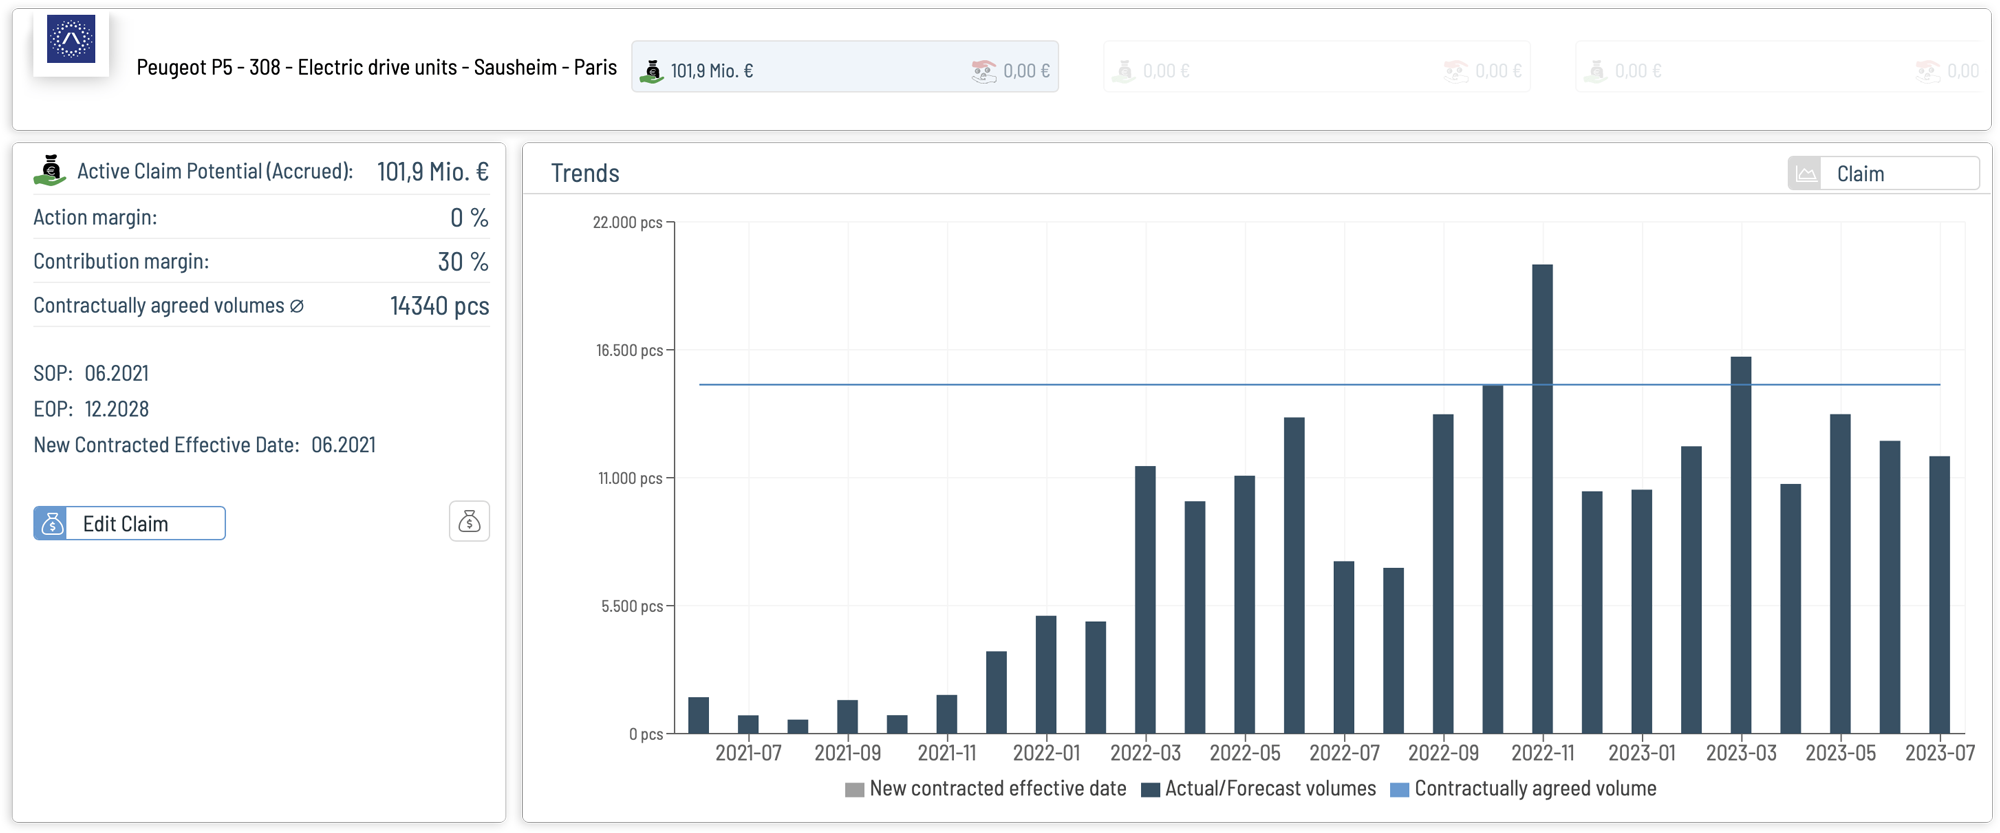This screenshot has height=833, width=2000.
Task: Click the money bag icon on Edit Claim
Action: [x=51, y=523]
